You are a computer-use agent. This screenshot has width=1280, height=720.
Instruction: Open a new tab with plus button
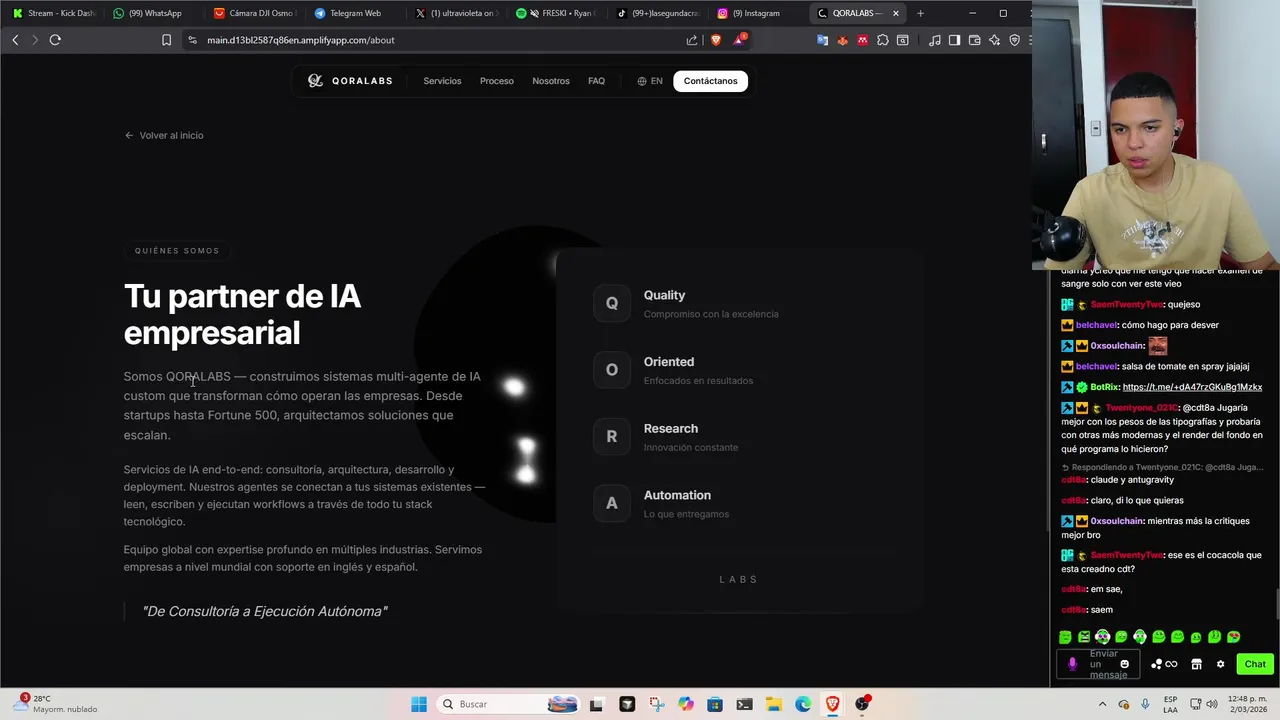click(920, 13)
